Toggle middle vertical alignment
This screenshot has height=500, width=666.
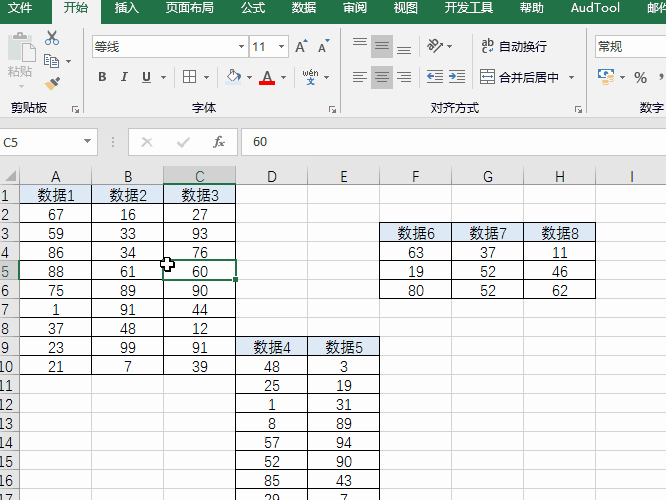point(381,46)
